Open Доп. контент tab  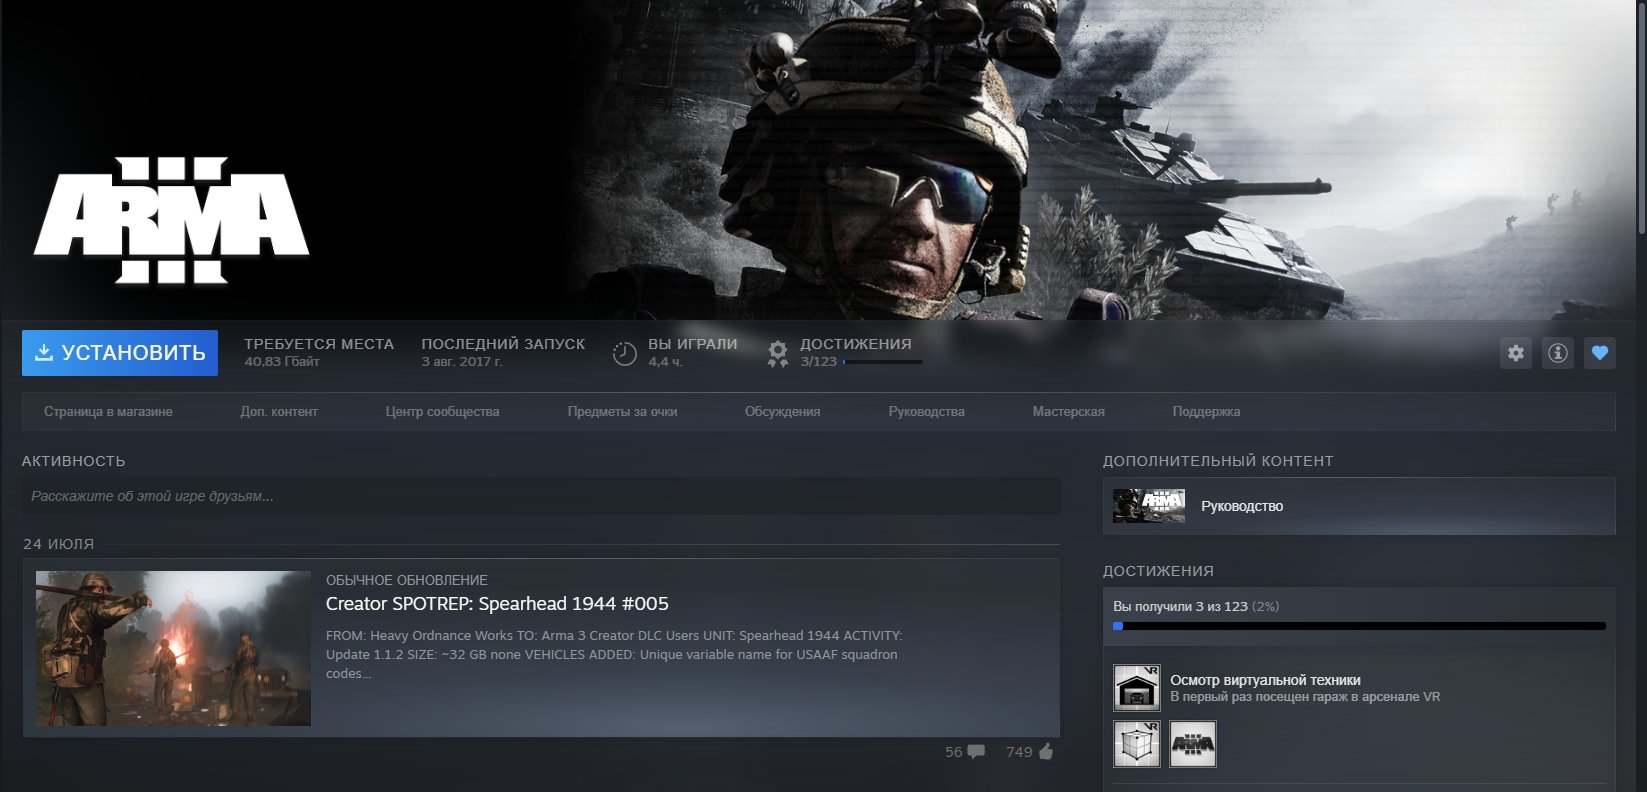[279, 412]
